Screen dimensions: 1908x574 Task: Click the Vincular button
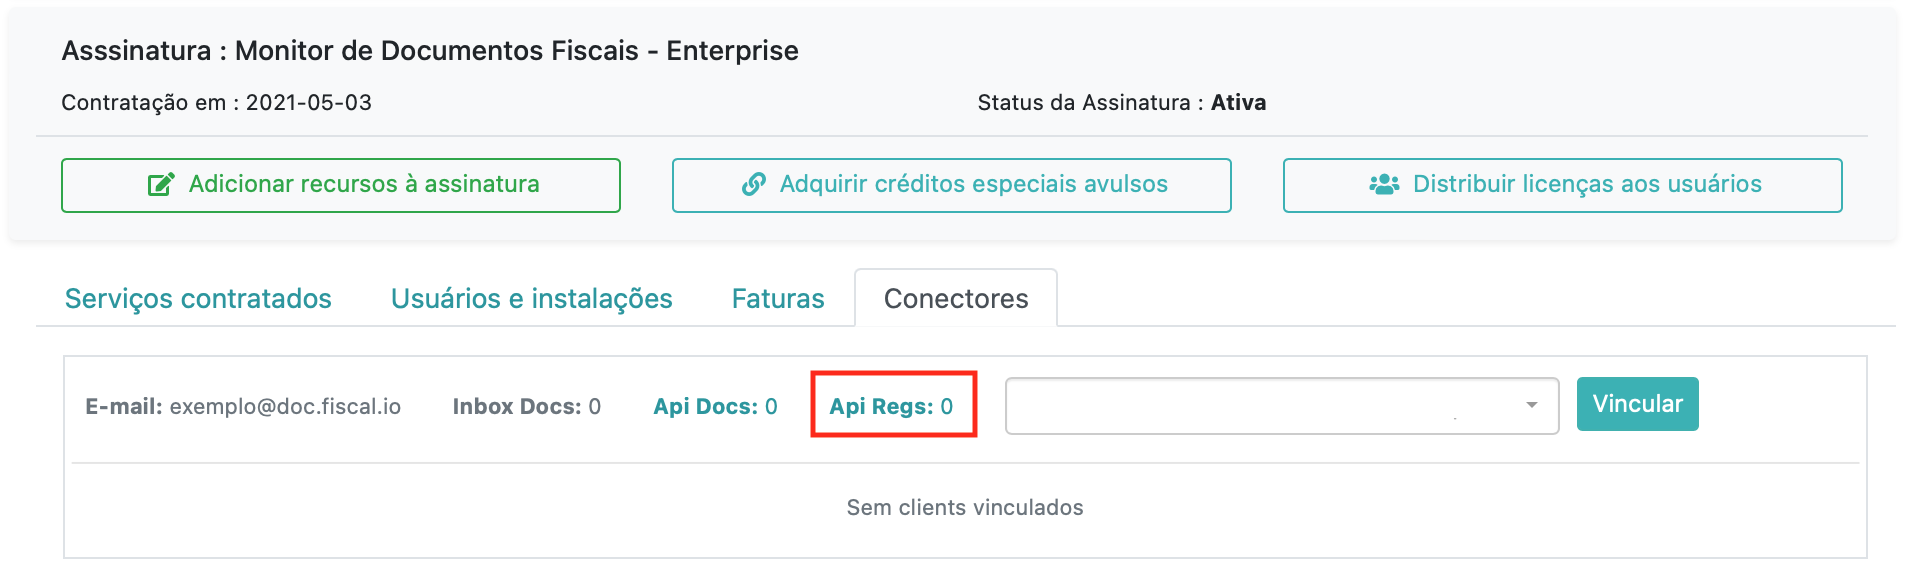click(1638, 404)
